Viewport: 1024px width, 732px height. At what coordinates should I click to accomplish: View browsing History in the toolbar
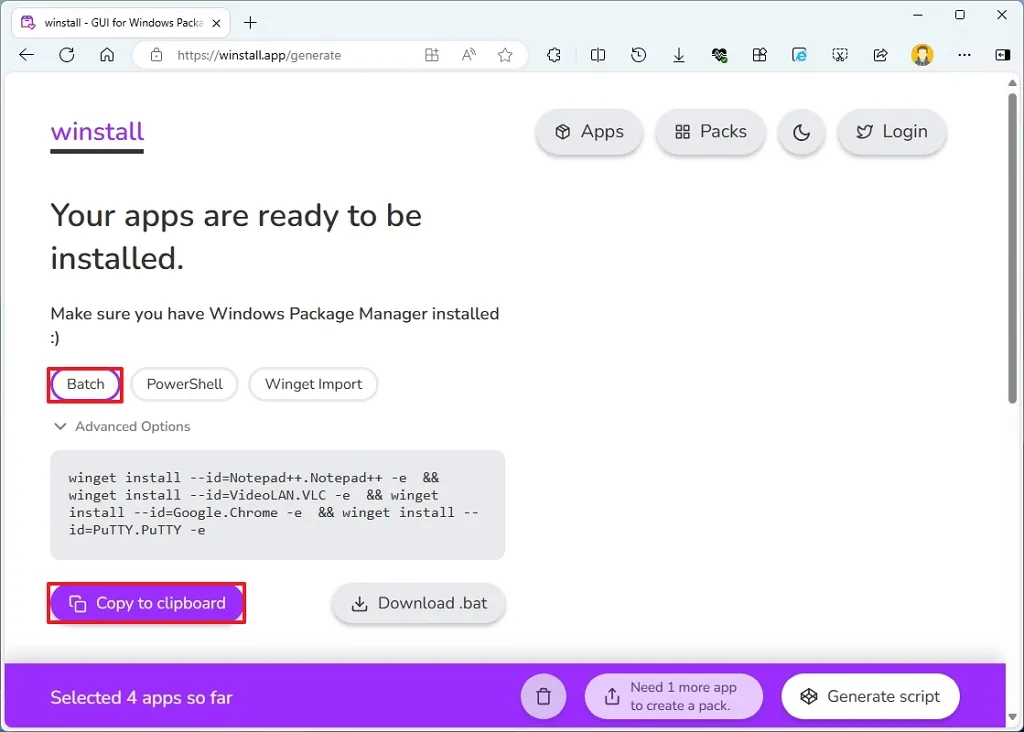tap(639, 55)
